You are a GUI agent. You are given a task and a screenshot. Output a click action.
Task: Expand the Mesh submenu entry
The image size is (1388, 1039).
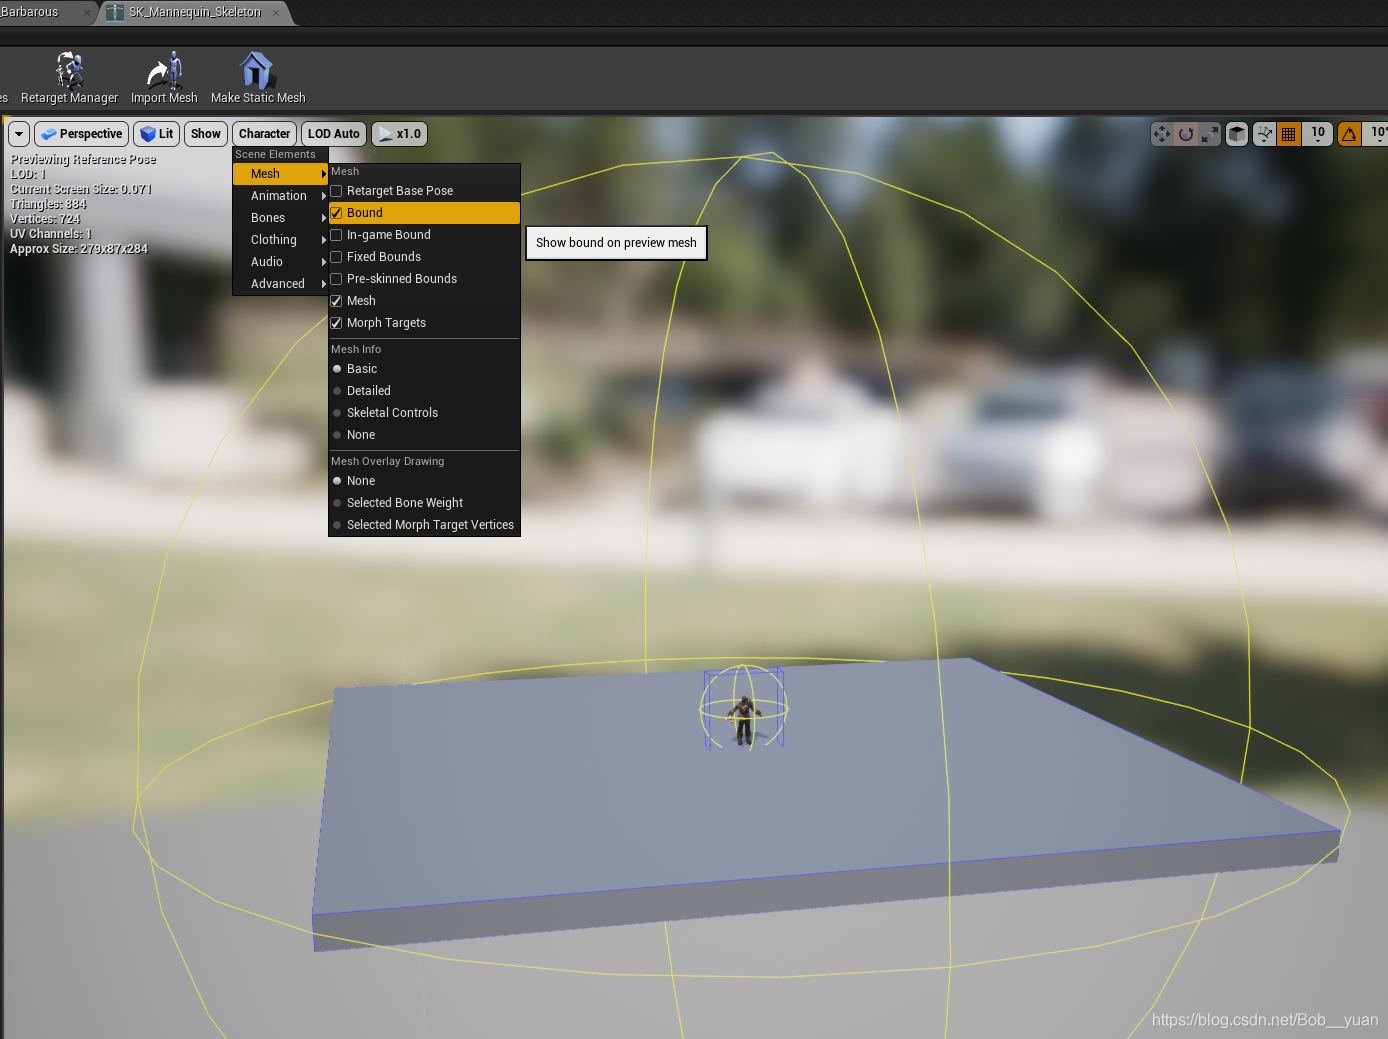(281, 174)
